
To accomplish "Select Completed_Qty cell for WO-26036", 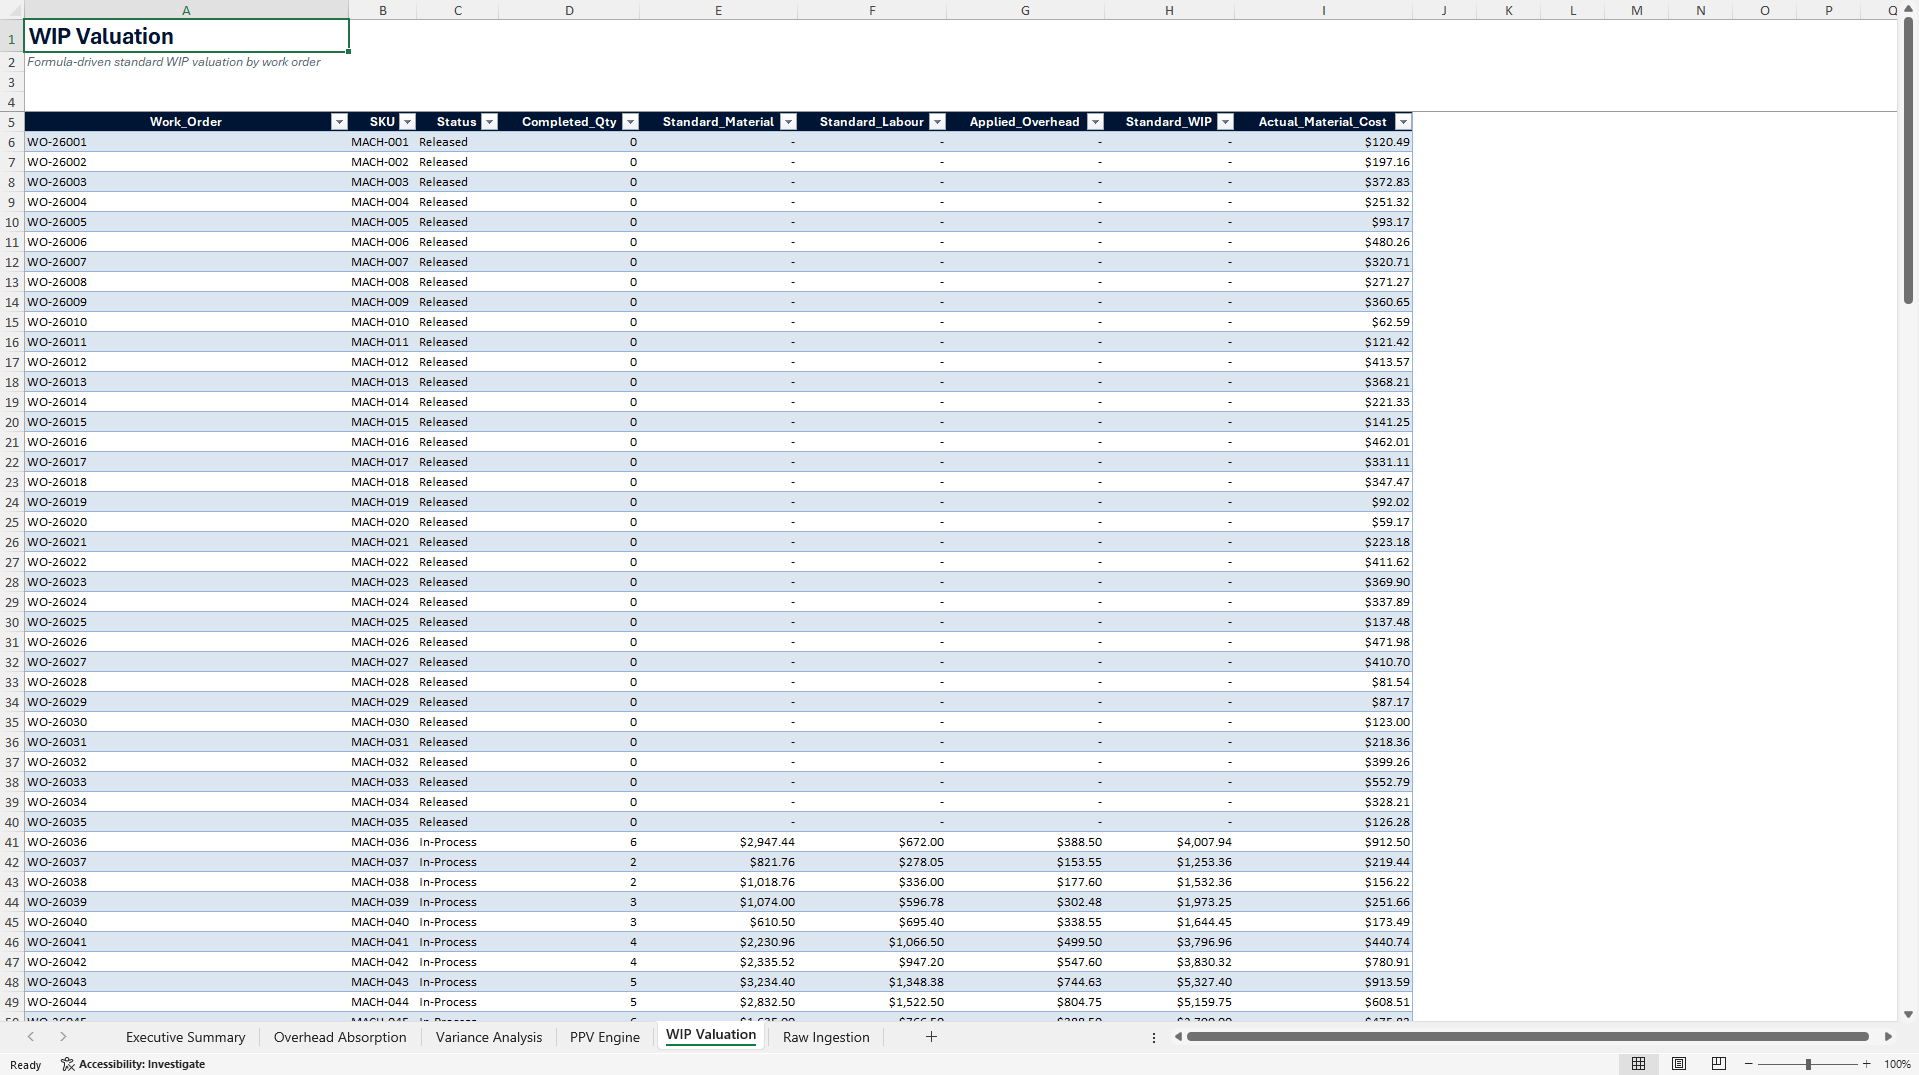I will (x=569, y=842).
